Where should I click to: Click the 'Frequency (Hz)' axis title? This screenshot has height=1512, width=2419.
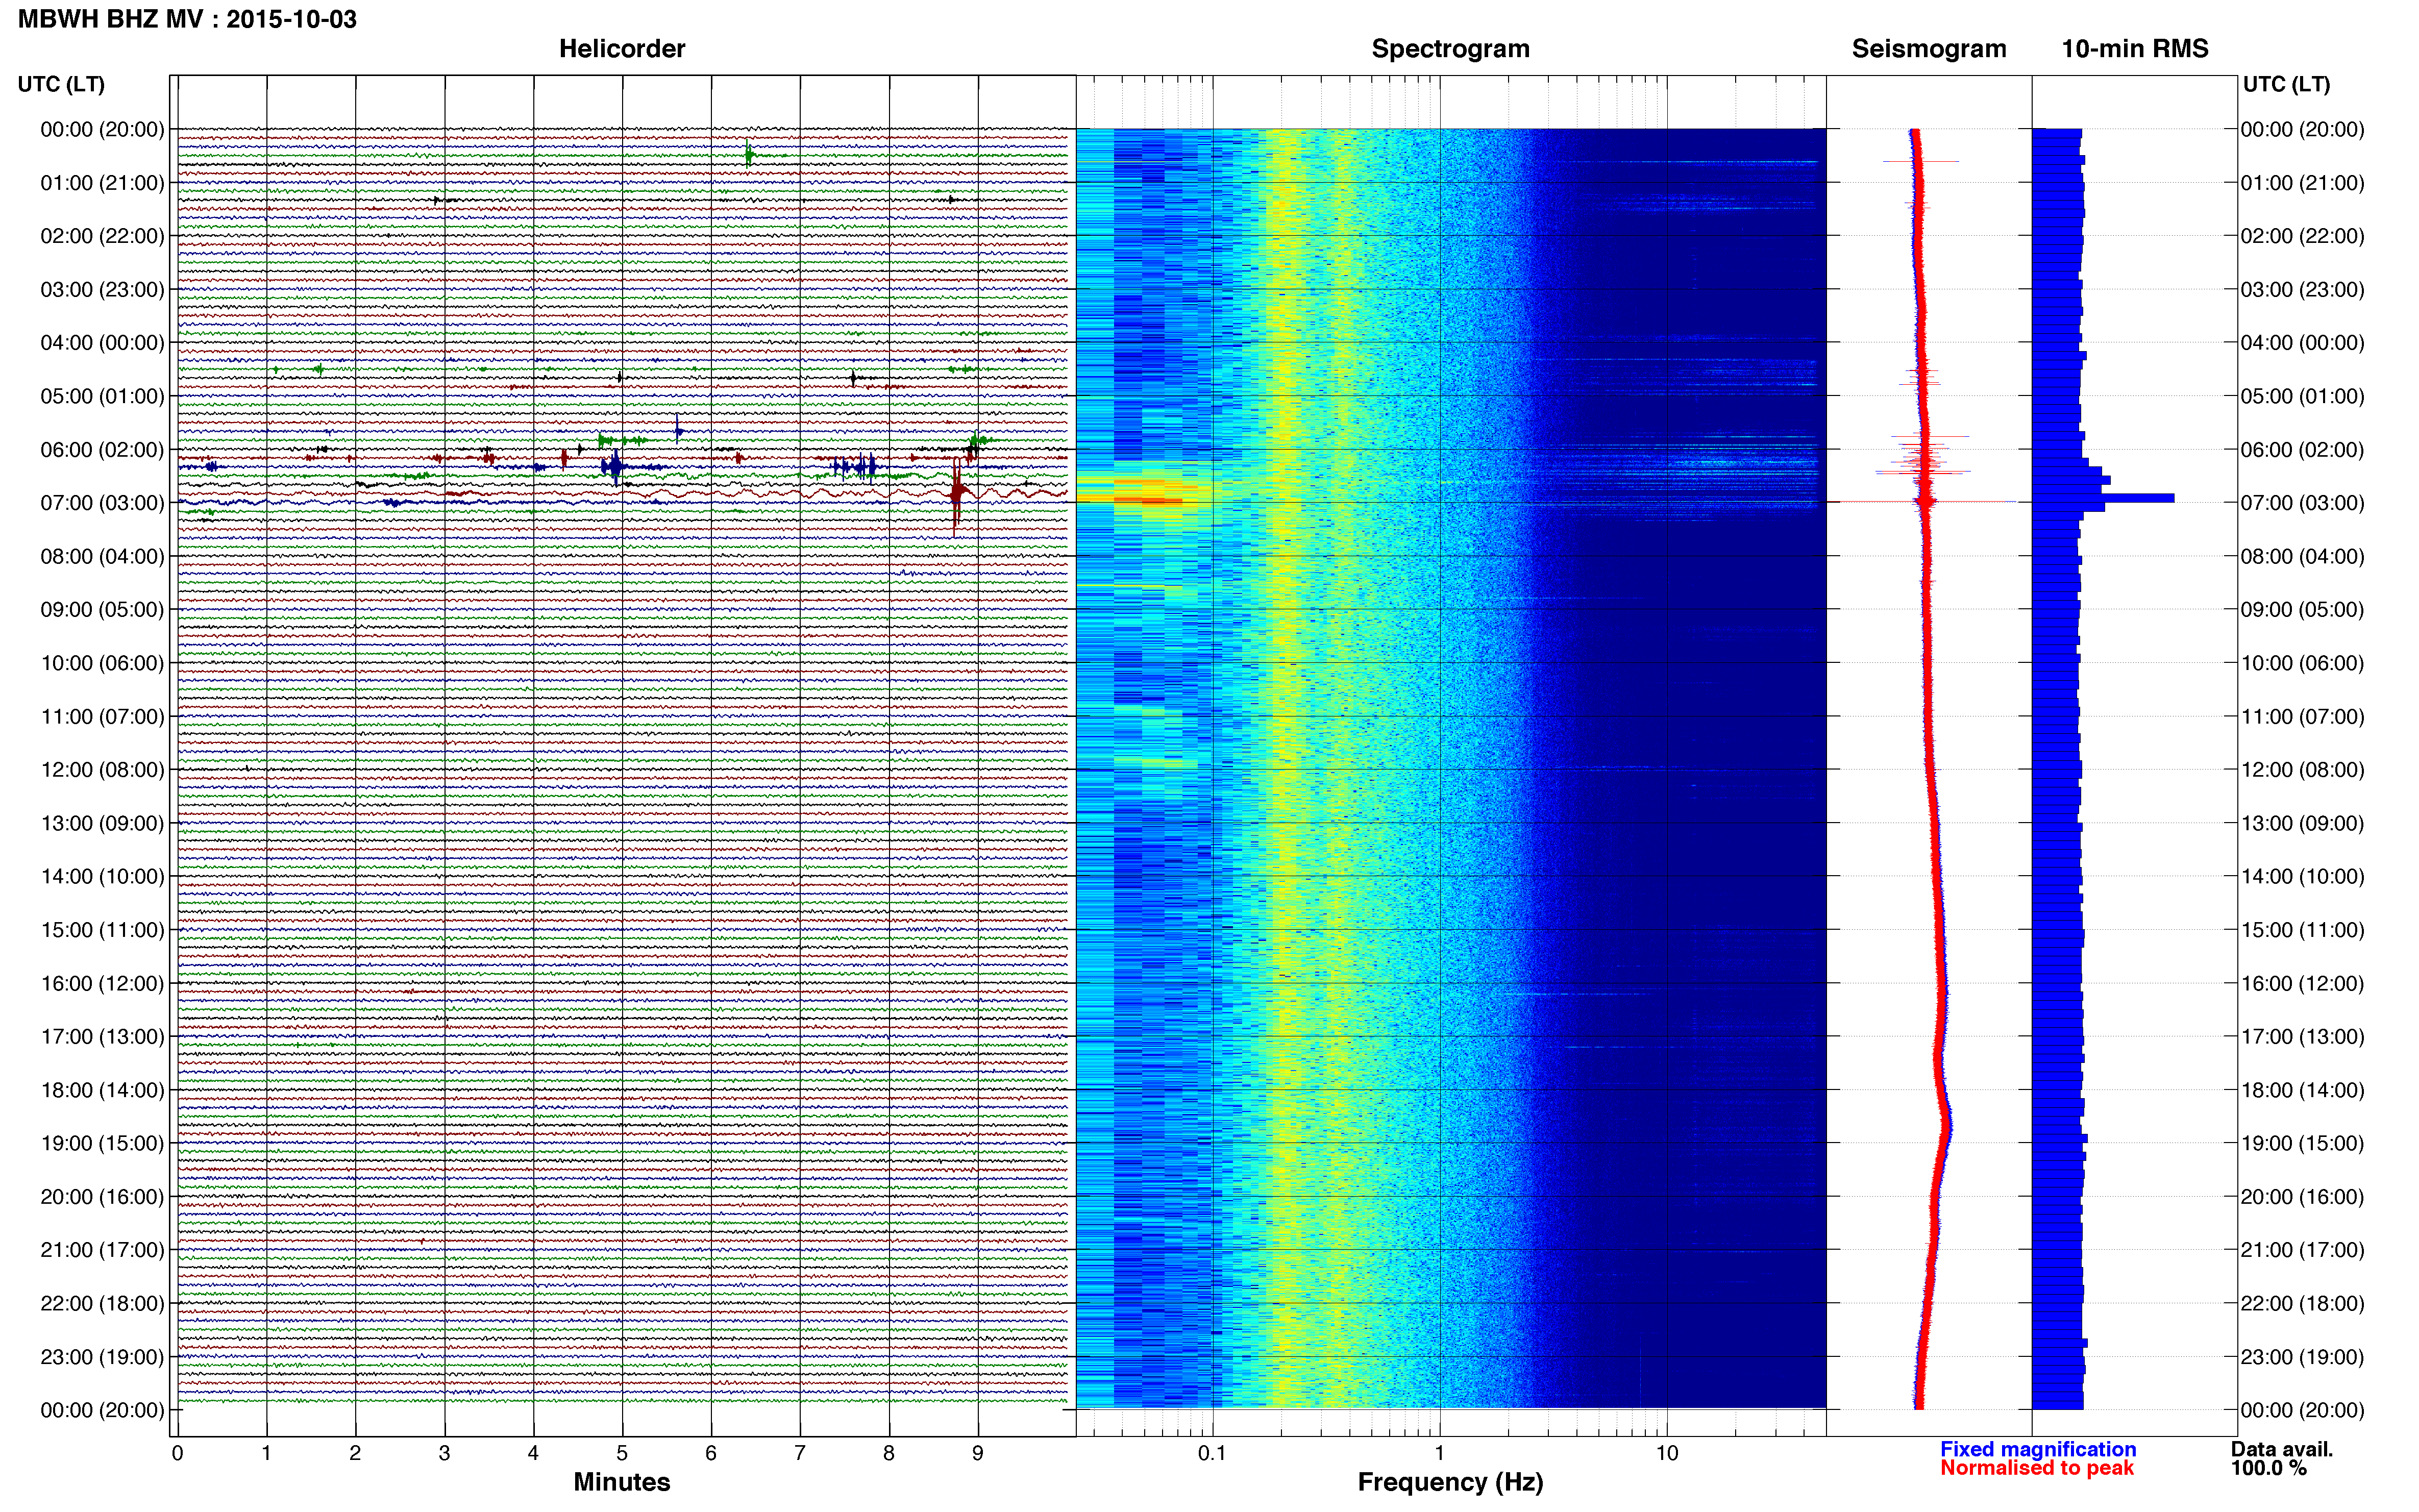click(1450, 1482)
